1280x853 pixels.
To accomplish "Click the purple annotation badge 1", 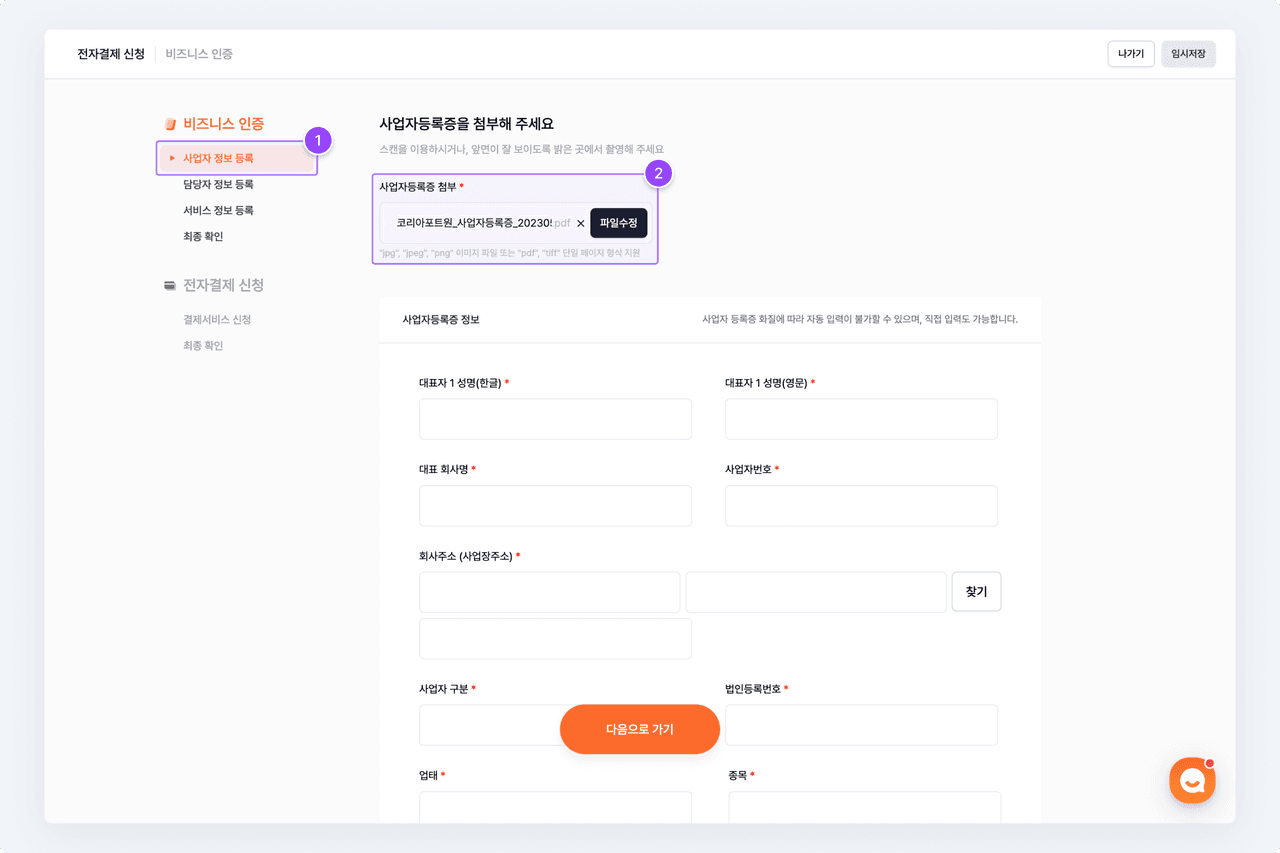I will pyautogui.click(x=317, y=141).
